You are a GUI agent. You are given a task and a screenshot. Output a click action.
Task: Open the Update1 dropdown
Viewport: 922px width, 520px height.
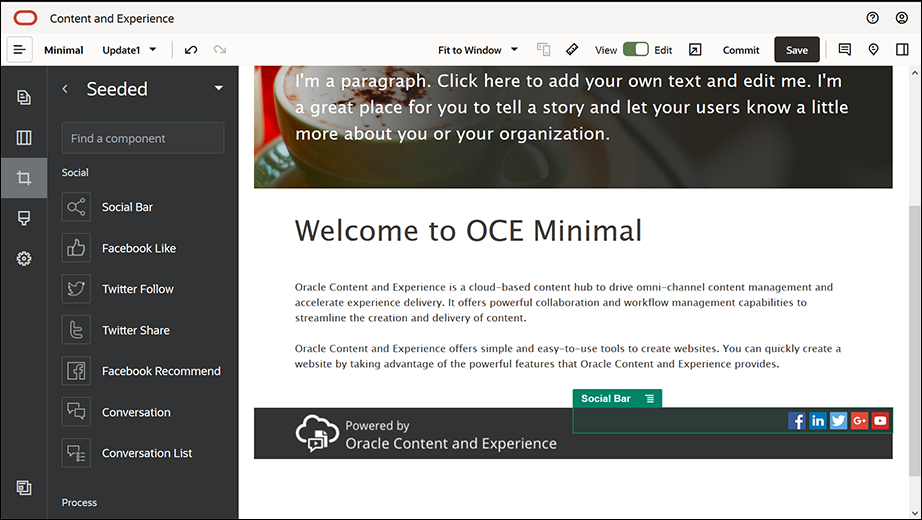(x=129, y=50)
